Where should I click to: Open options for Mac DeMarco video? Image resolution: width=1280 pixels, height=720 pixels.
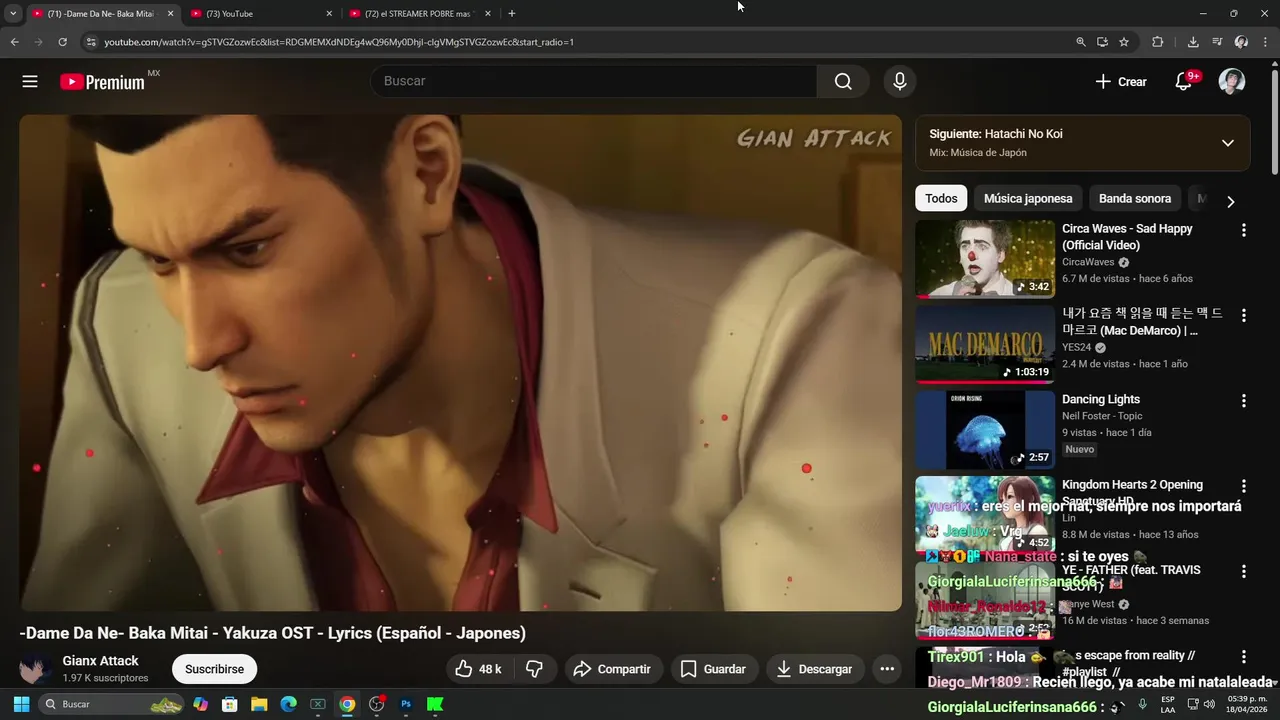coord(1244,315)
